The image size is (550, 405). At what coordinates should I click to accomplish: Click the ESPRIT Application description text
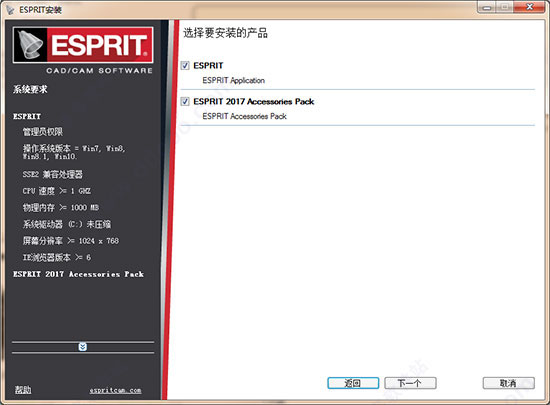point(234,80)
